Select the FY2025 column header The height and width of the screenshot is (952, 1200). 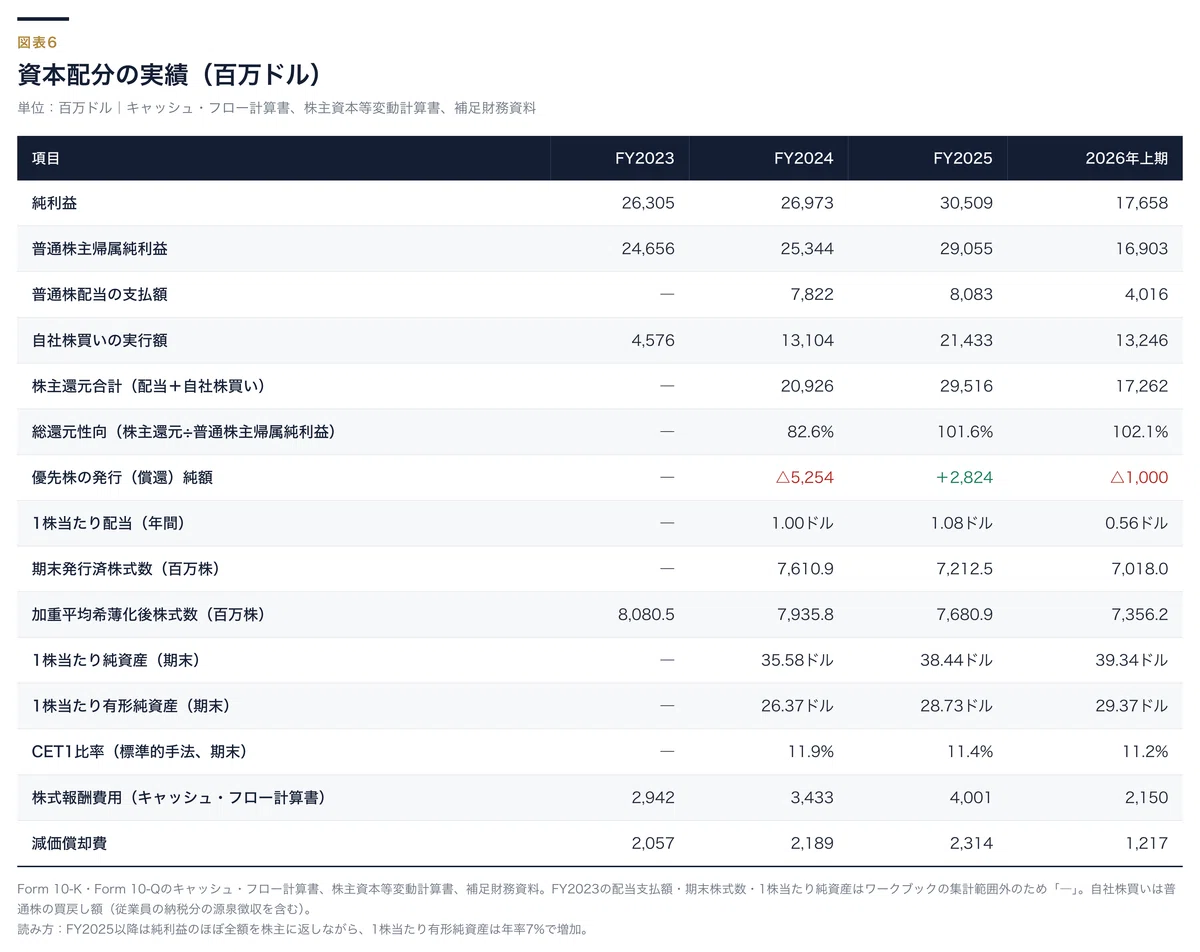click(963, 158)
